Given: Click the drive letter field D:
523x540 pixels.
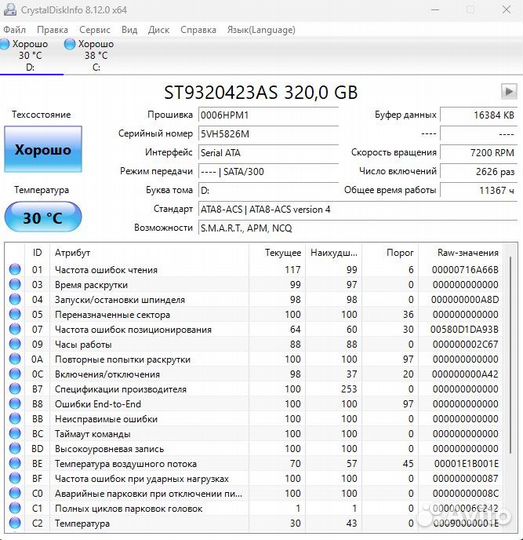Looking at the screenshot, I should (269, 190).
